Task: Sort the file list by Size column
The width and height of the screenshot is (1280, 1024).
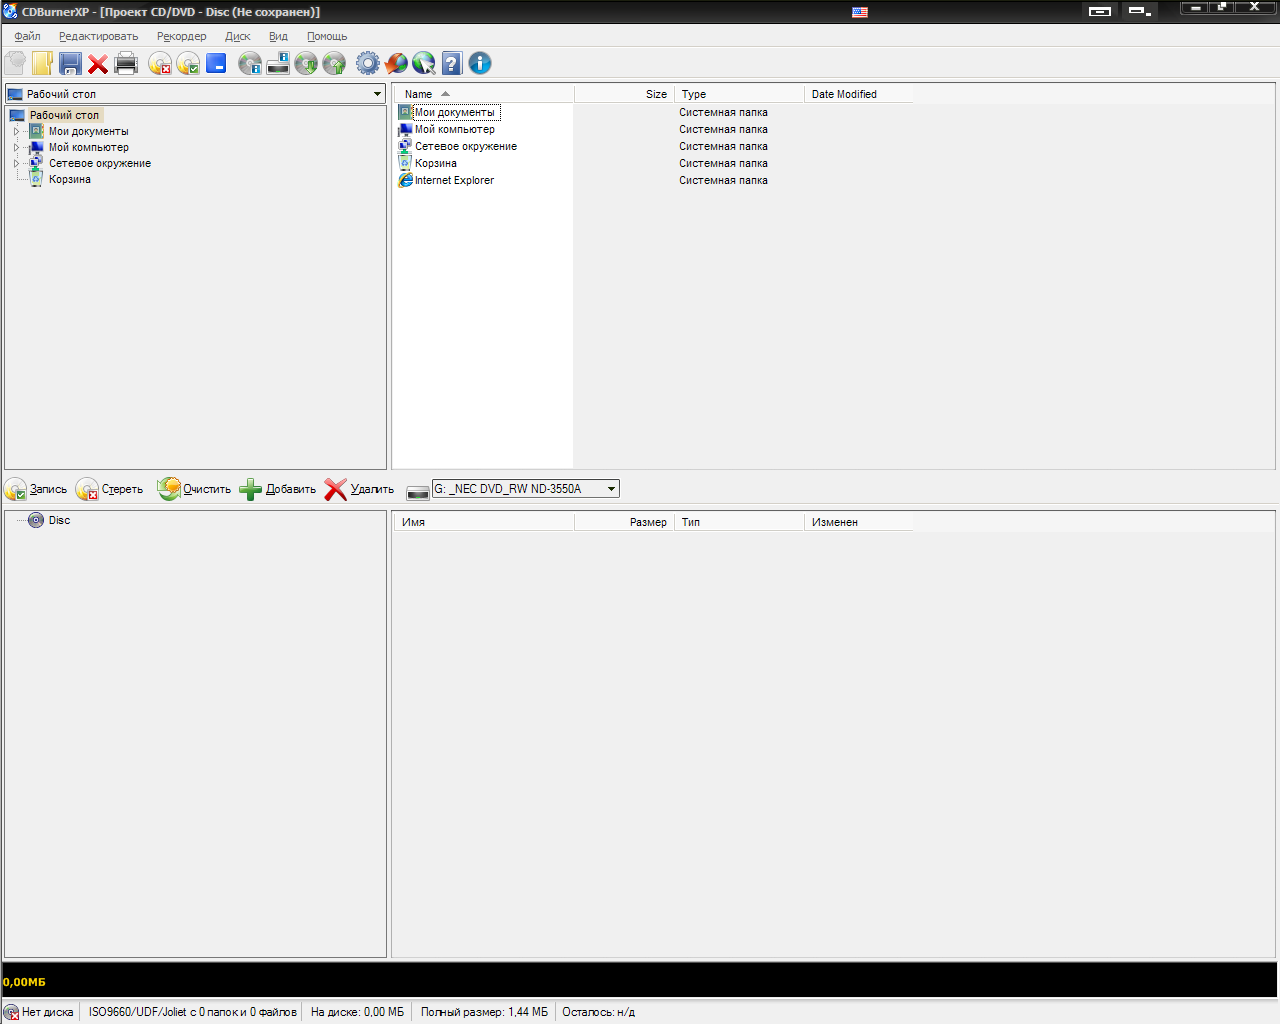Action: pyautogui.click(x=624, y=94)
